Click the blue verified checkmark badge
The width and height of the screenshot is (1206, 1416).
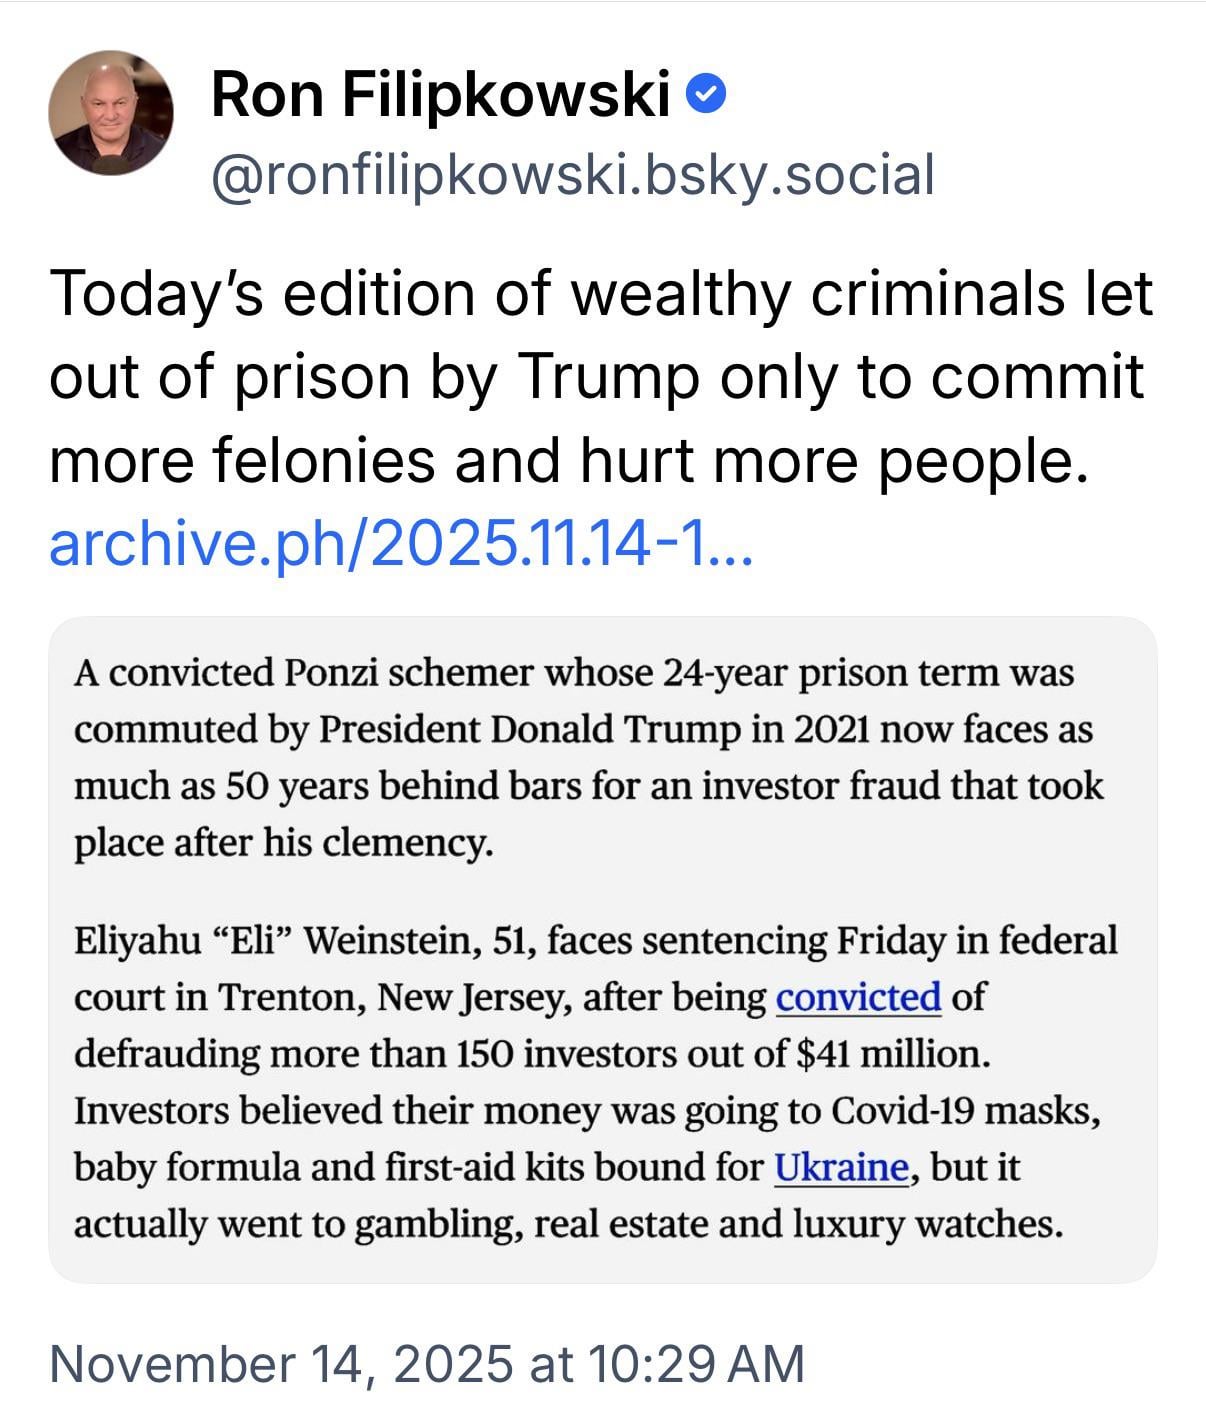pos(707,96)
